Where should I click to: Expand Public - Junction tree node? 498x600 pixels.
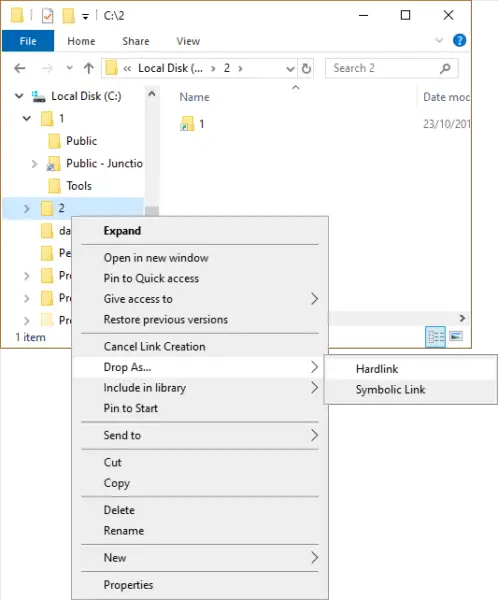(34, 164)
